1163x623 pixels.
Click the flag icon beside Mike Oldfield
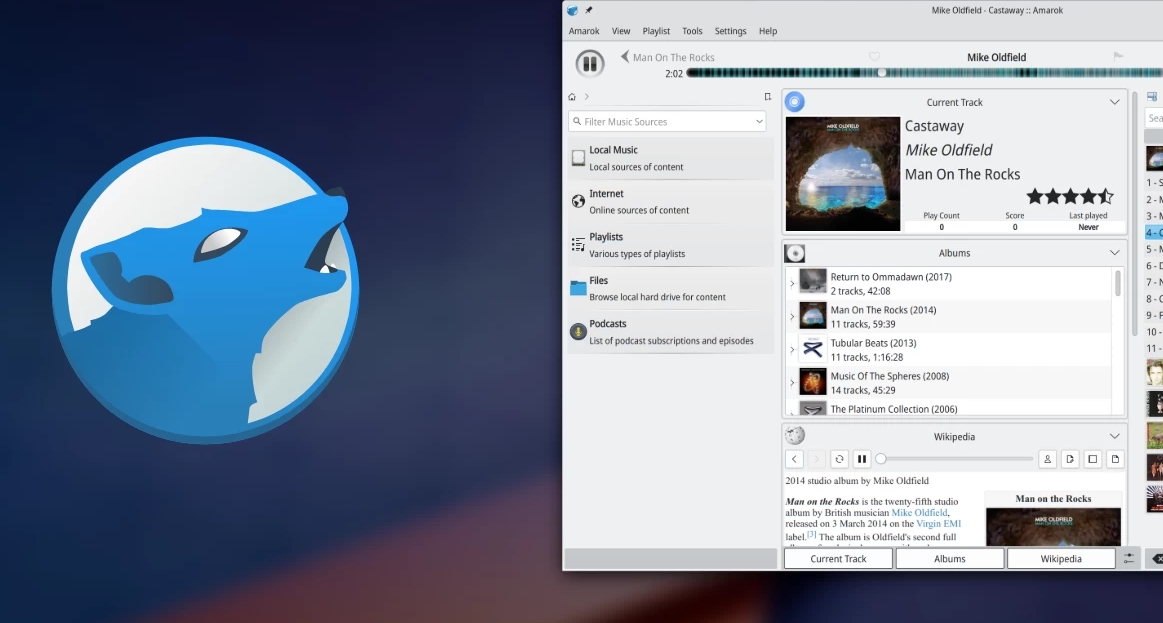coord(1118,56)
